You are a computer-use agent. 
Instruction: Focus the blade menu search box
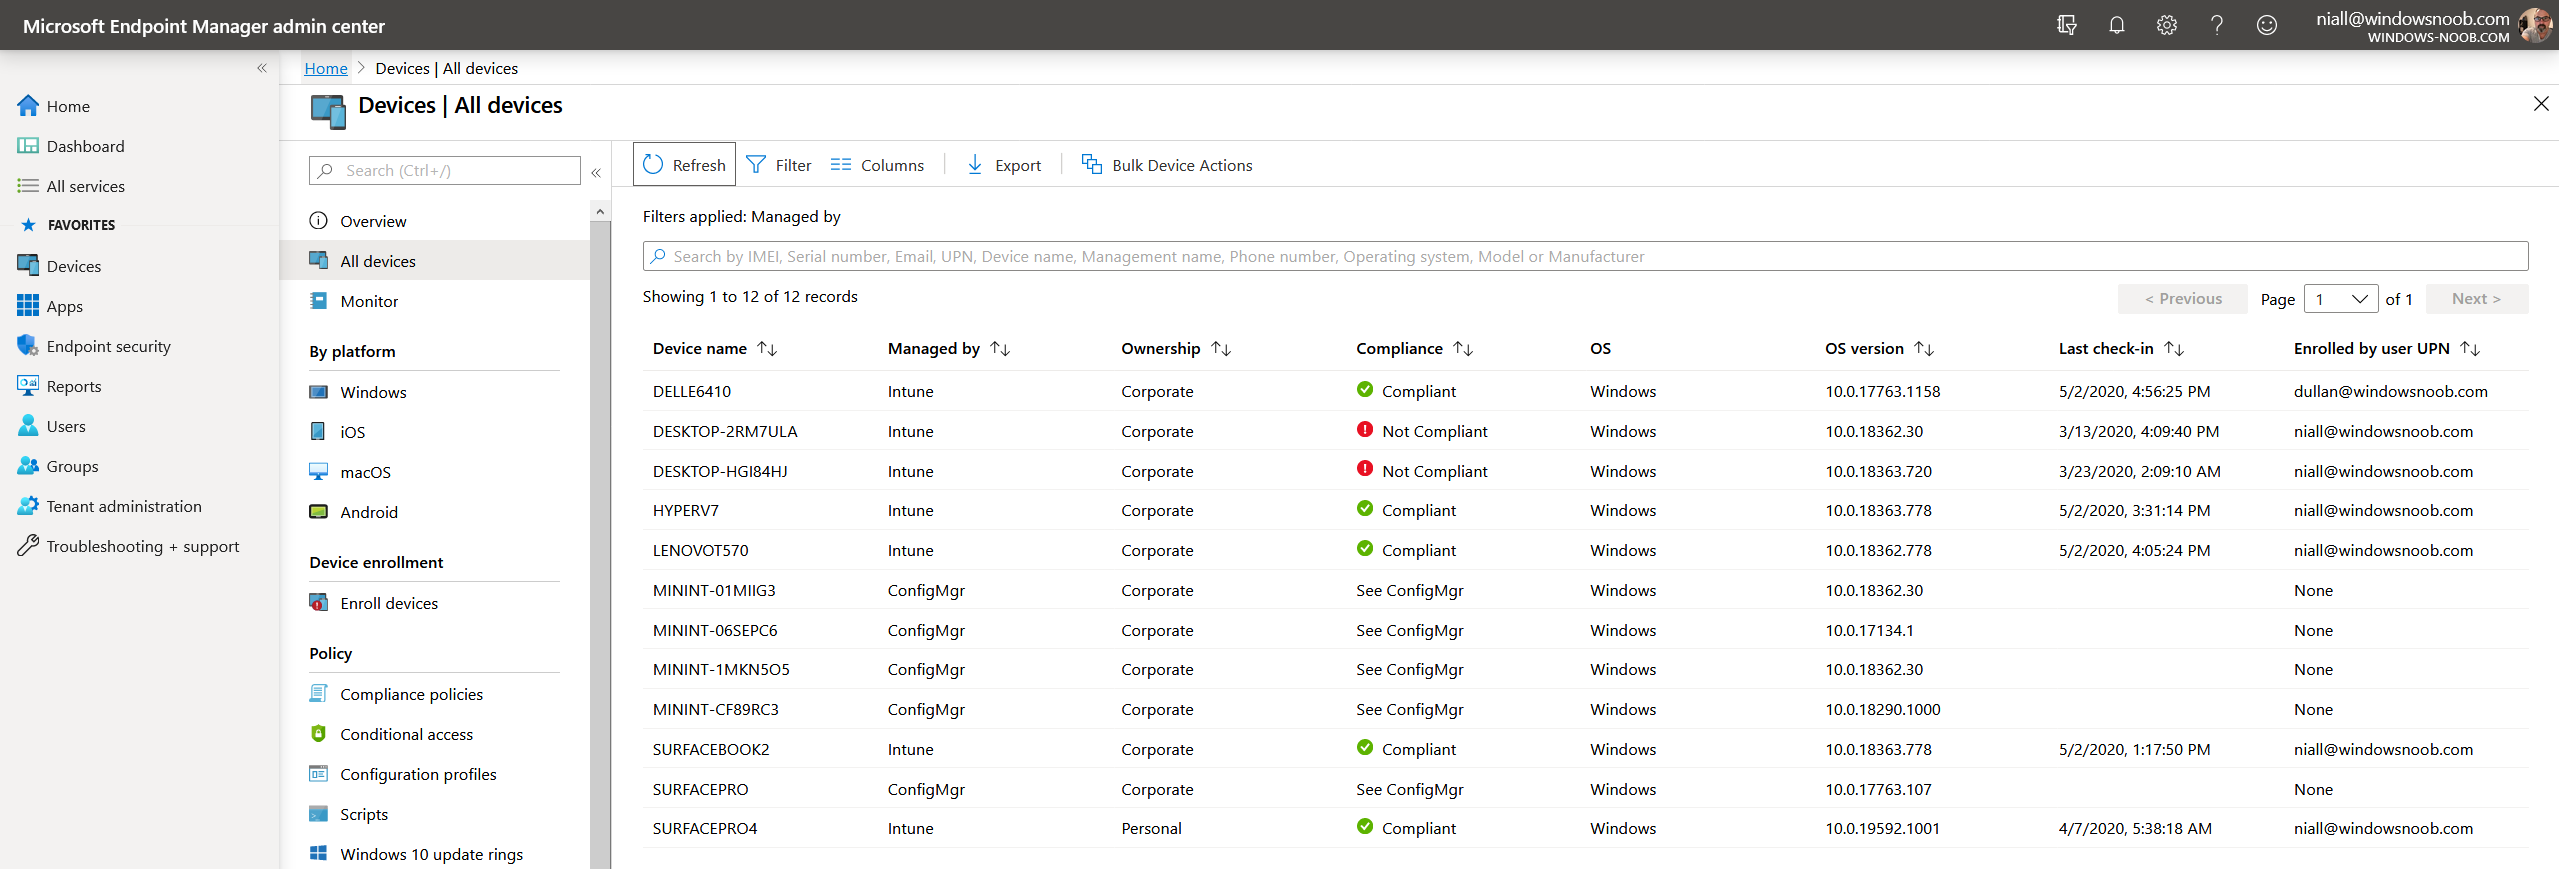pos(445,171)
